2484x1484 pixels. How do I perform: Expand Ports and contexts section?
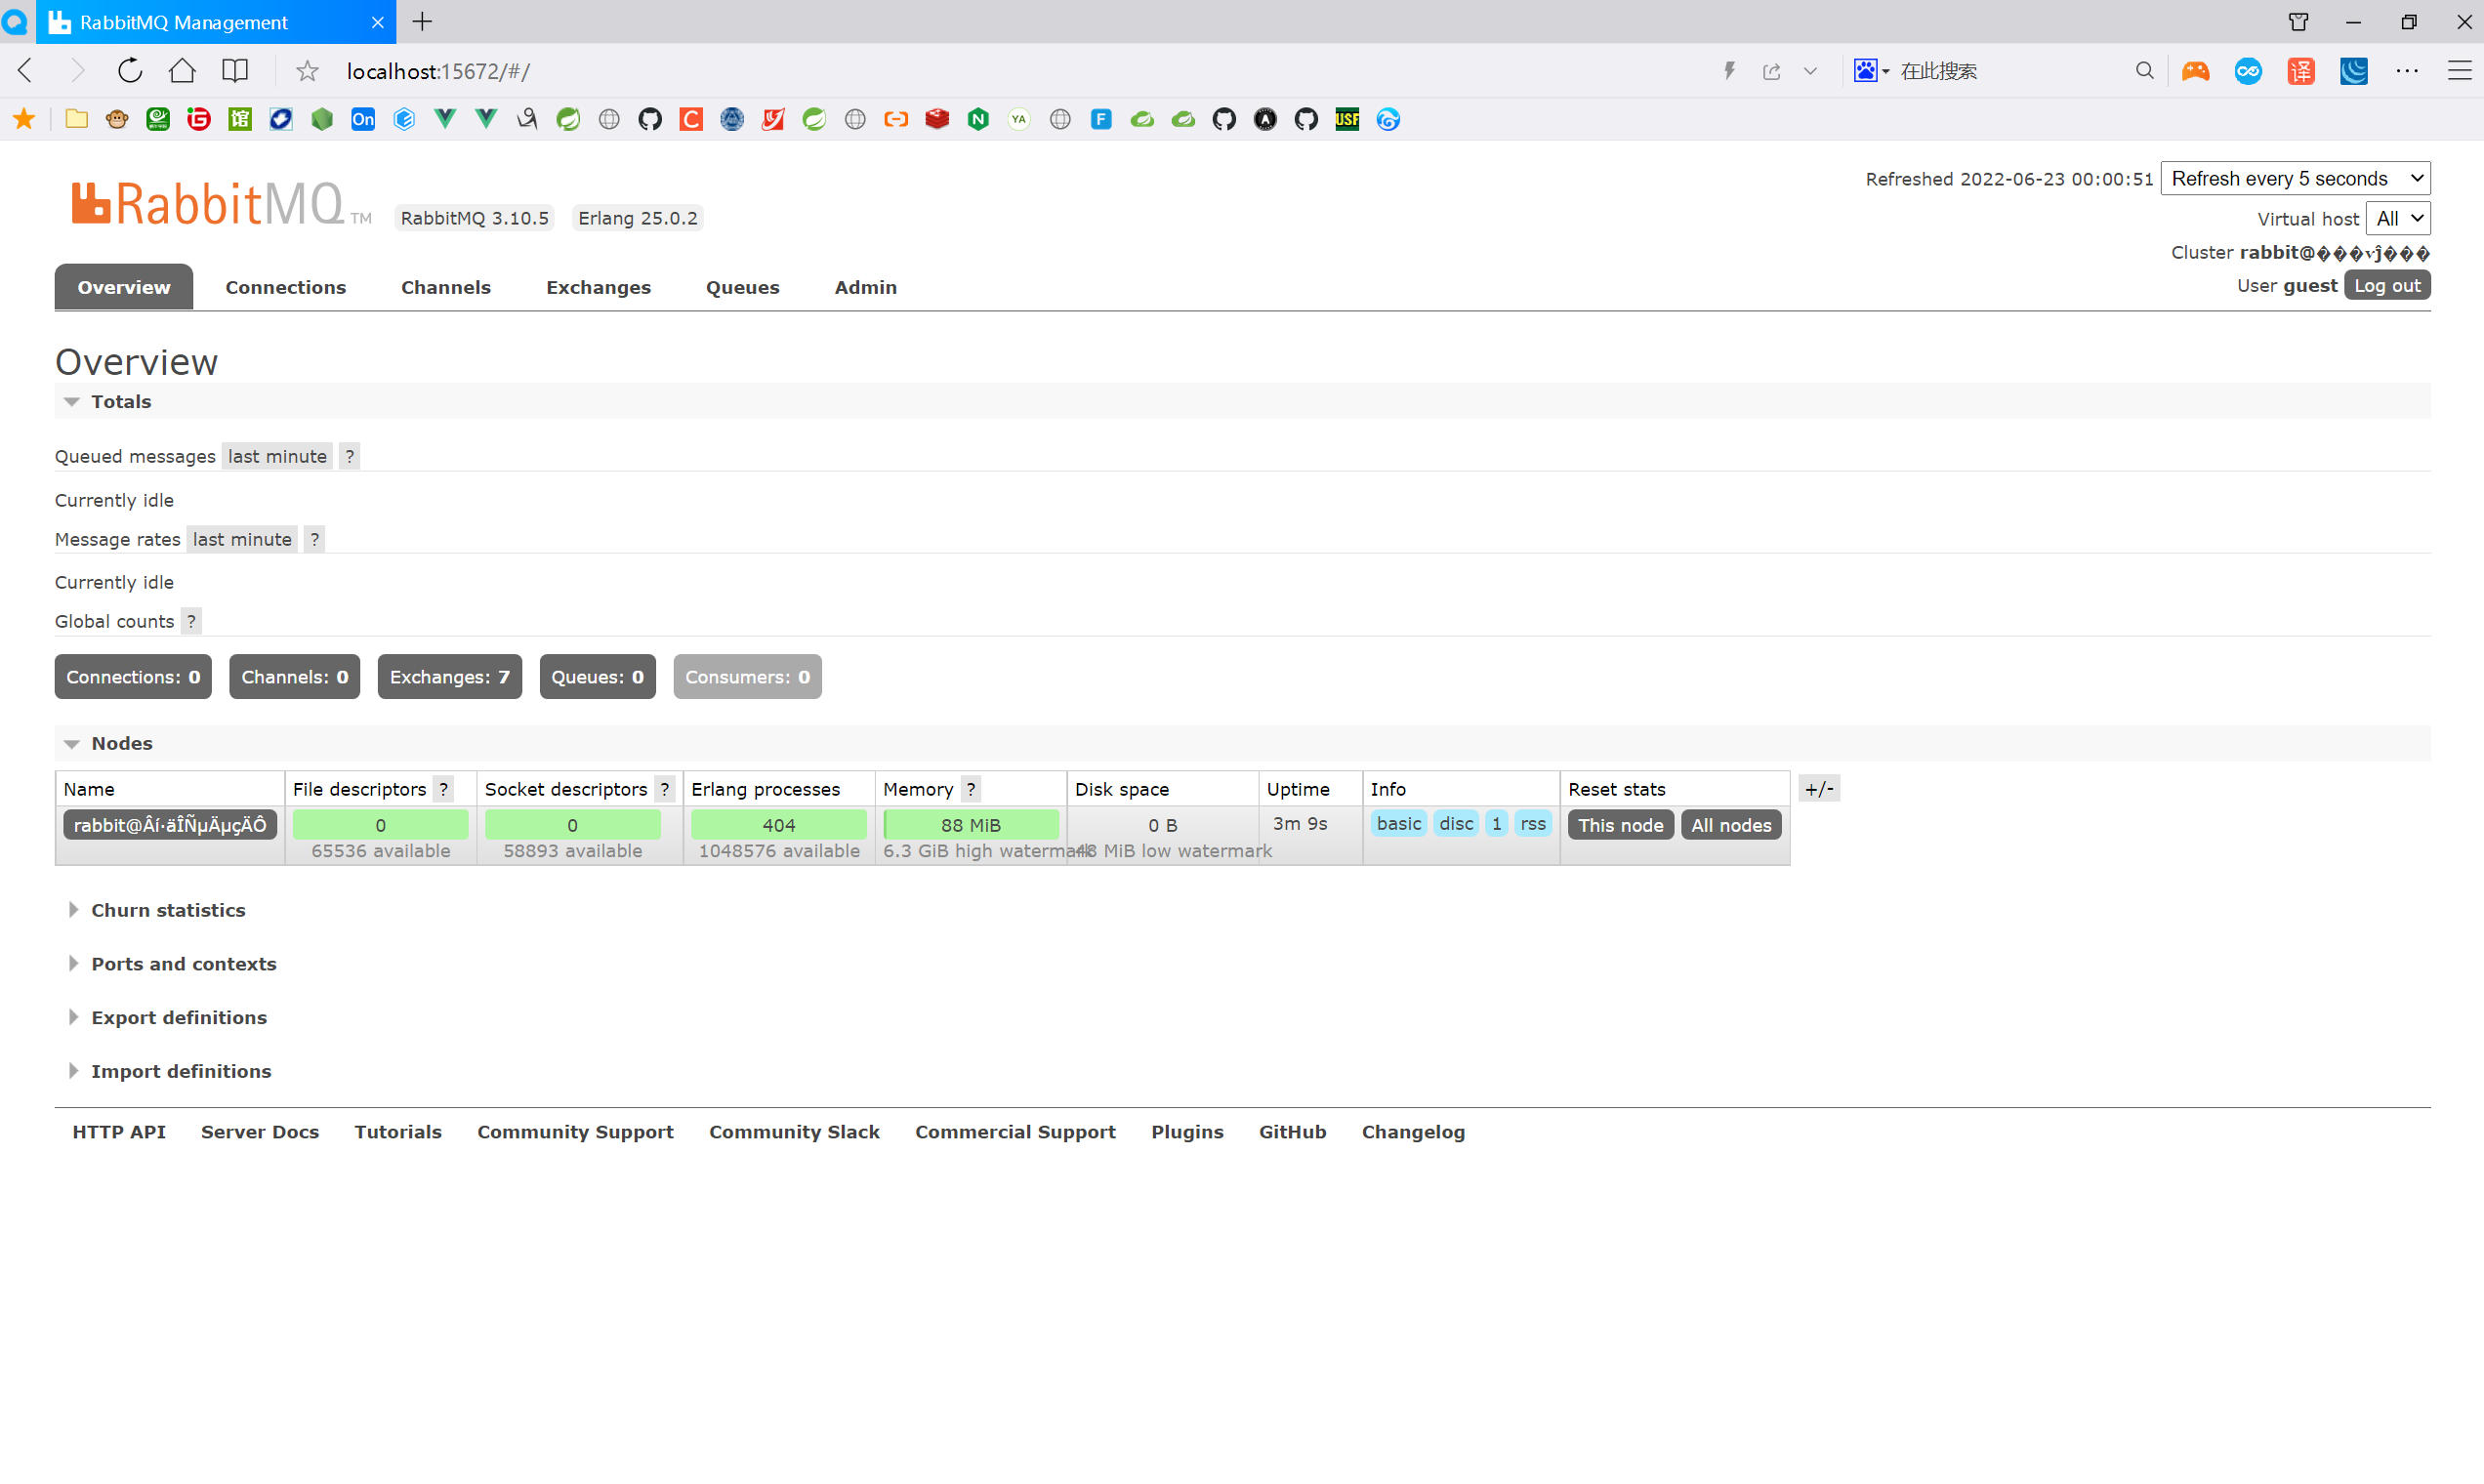tap(183, 964)
